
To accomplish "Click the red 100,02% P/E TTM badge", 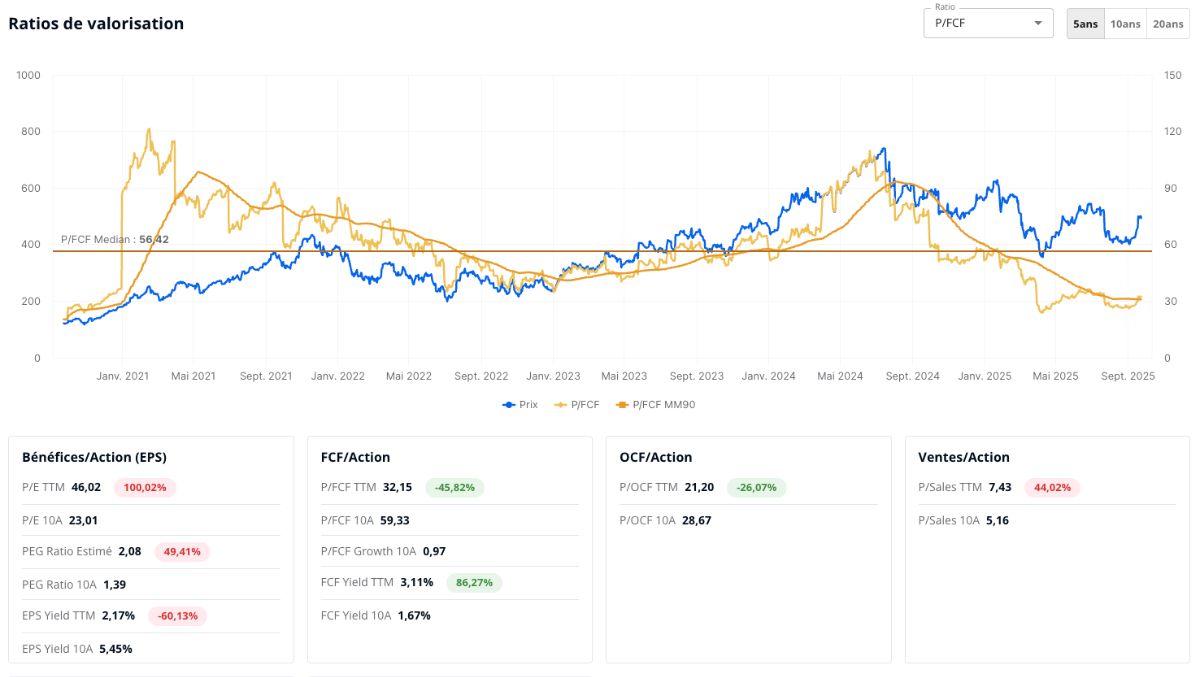I will pos(145,488).
